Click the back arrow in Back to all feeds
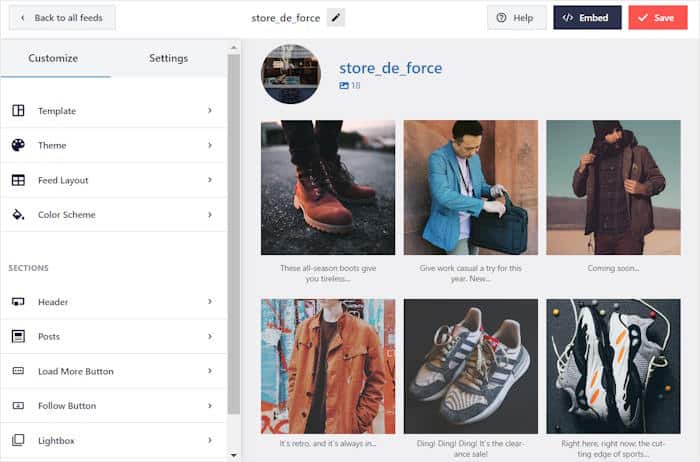 coord(22,18)
